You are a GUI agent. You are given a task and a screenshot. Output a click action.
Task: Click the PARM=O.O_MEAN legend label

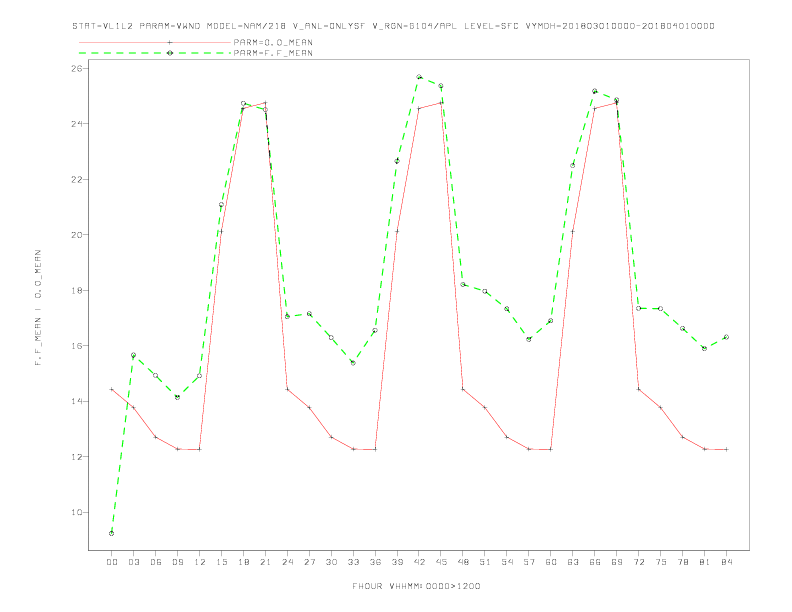pos(273,42)
